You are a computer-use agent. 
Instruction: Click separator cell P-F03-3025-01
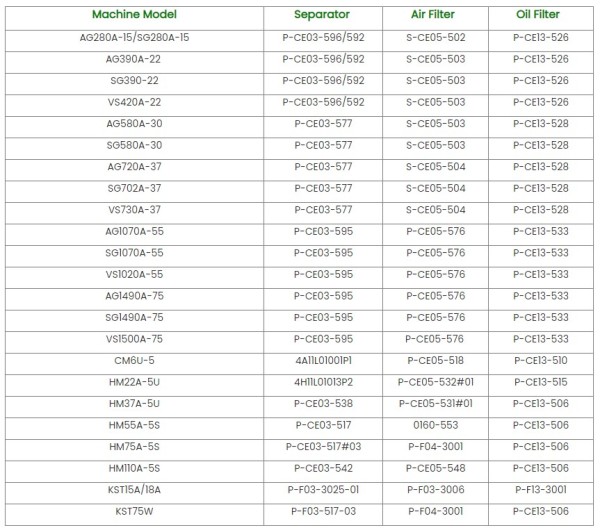click(x=323, y=490)
